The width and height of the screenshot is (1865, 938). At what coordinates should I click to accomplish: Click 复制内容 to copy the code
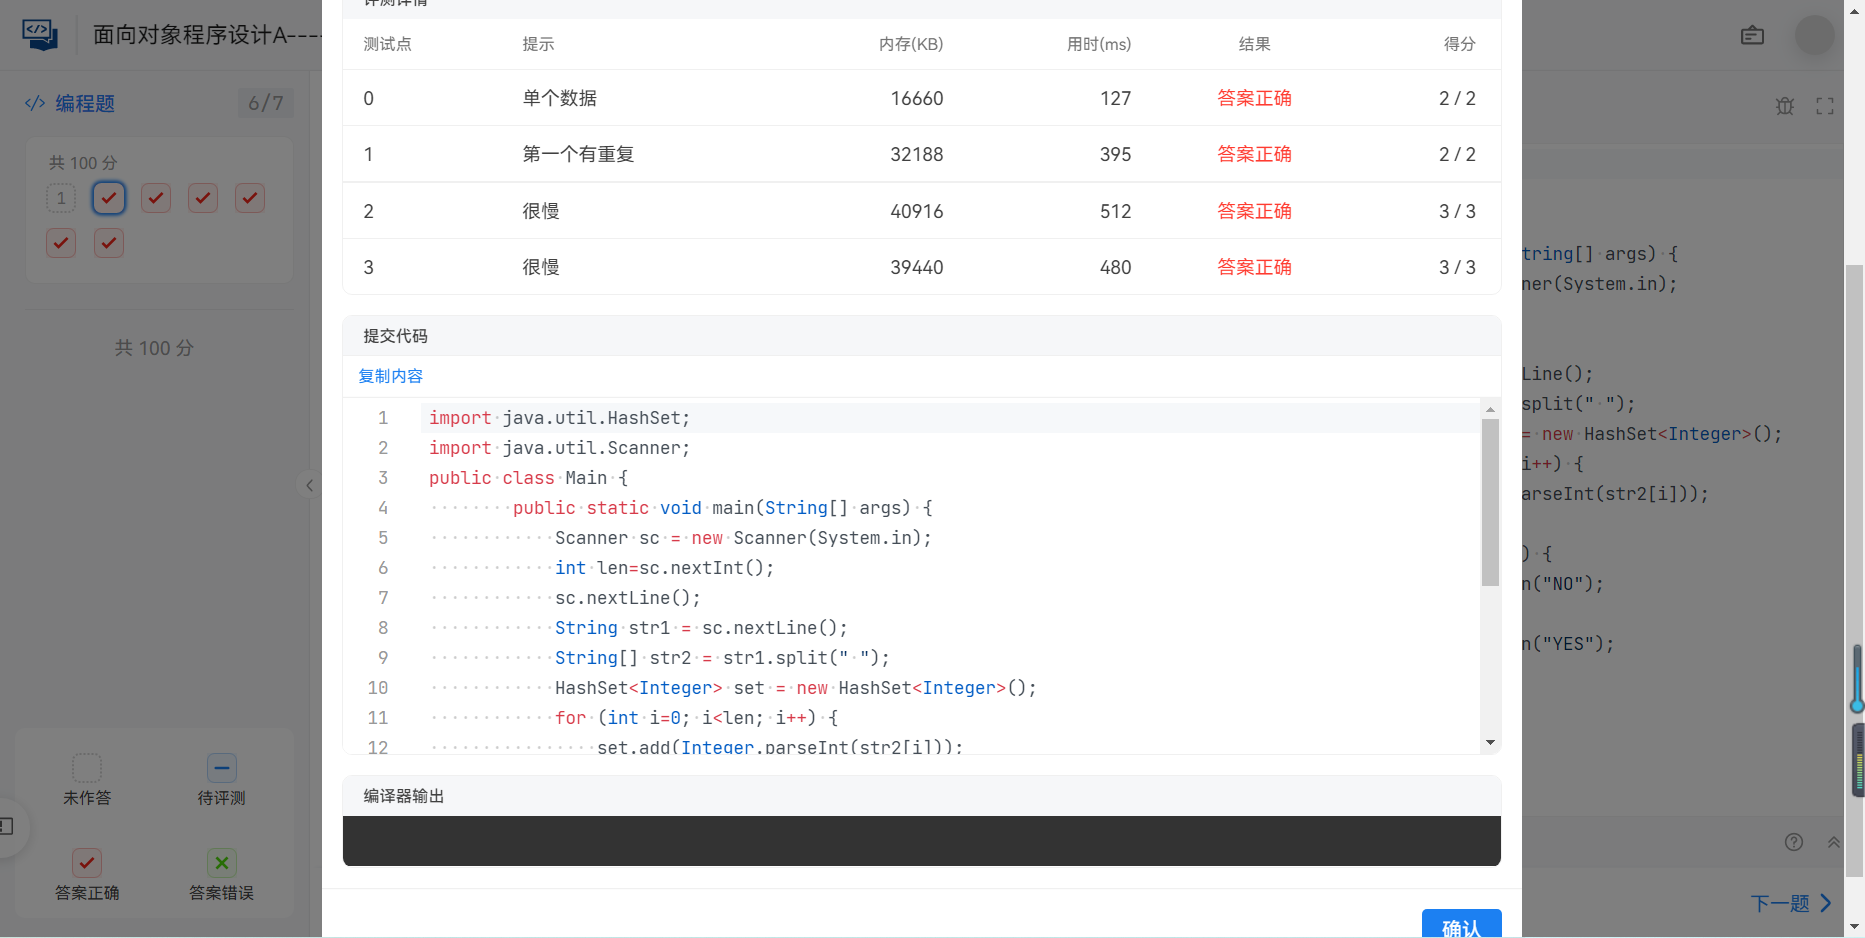point(391,376)
